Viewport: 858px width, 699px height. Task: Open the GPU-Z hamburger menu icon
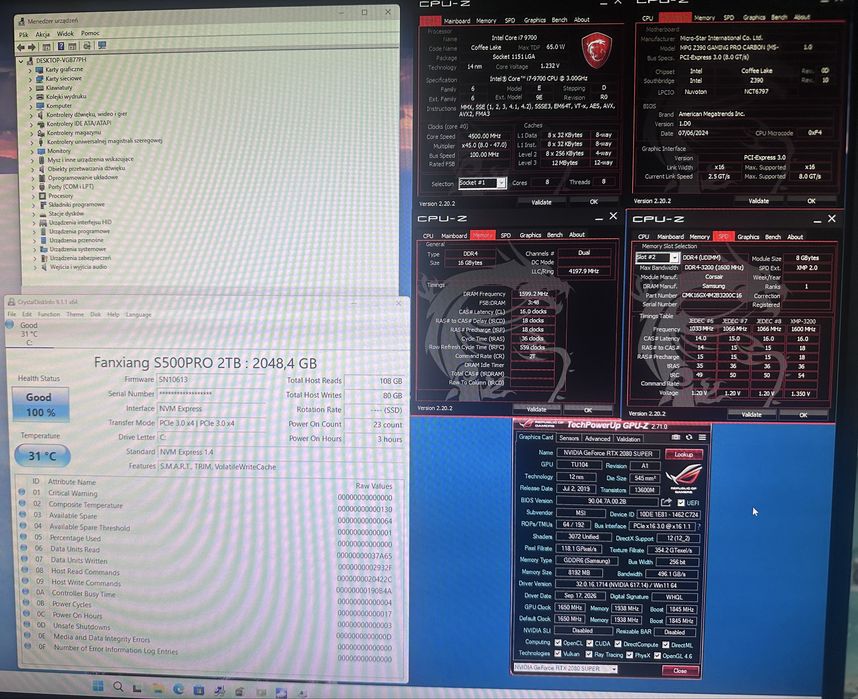tap(702, 437)
